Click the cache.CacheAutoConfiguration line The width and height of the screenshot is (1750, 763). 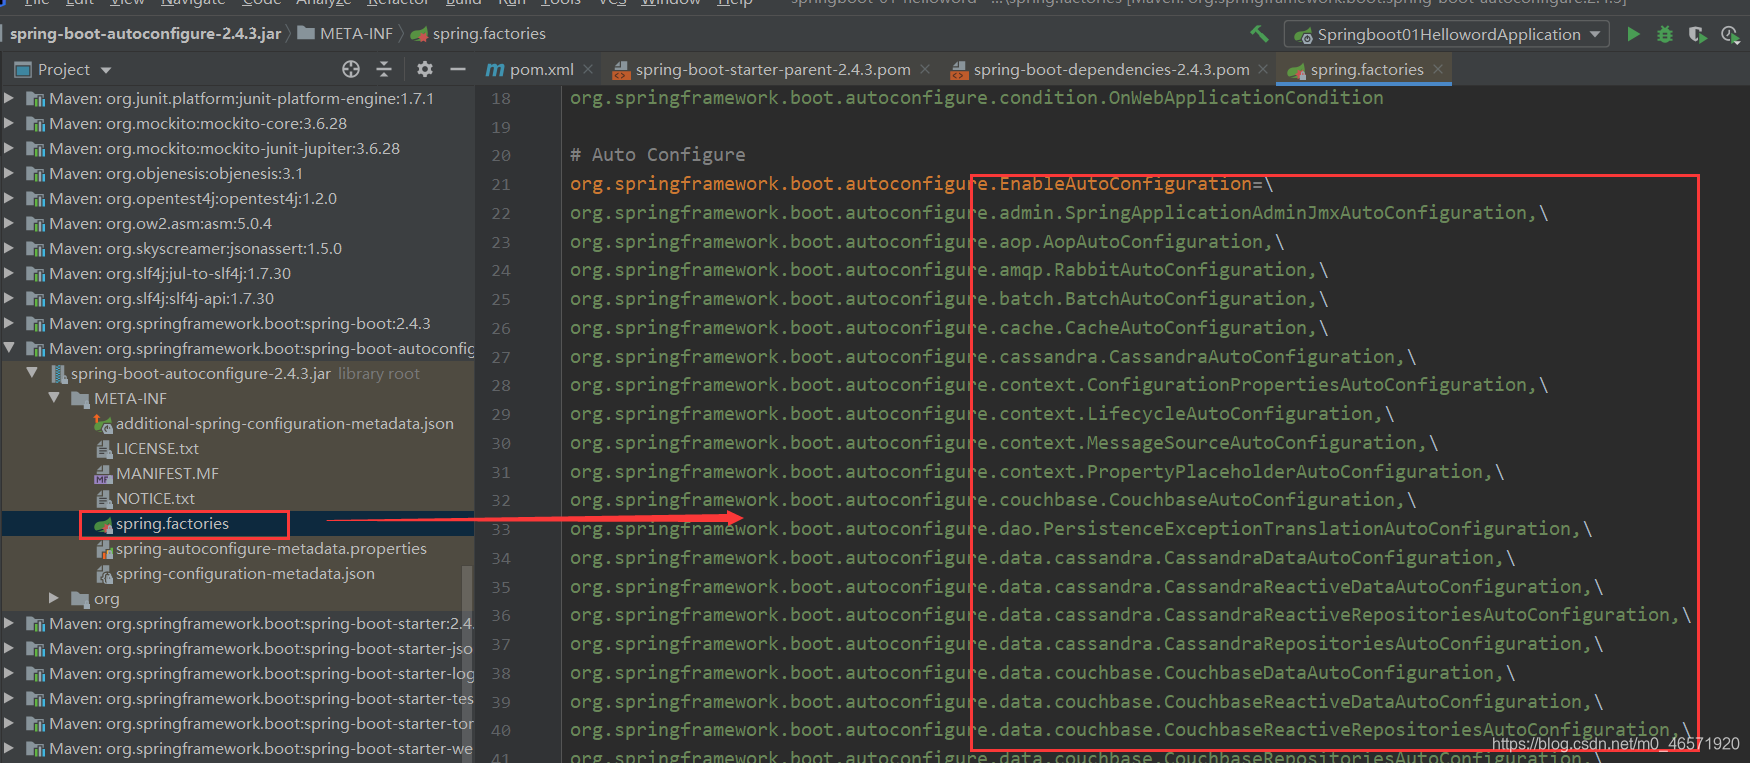949,328
